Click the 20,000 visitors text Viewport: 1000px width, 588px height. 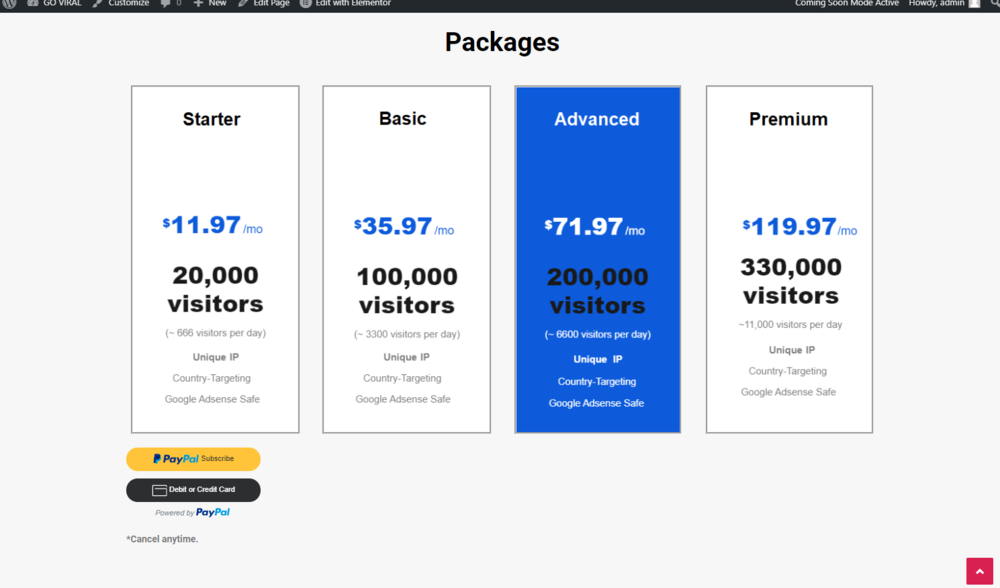pos(216,290)
